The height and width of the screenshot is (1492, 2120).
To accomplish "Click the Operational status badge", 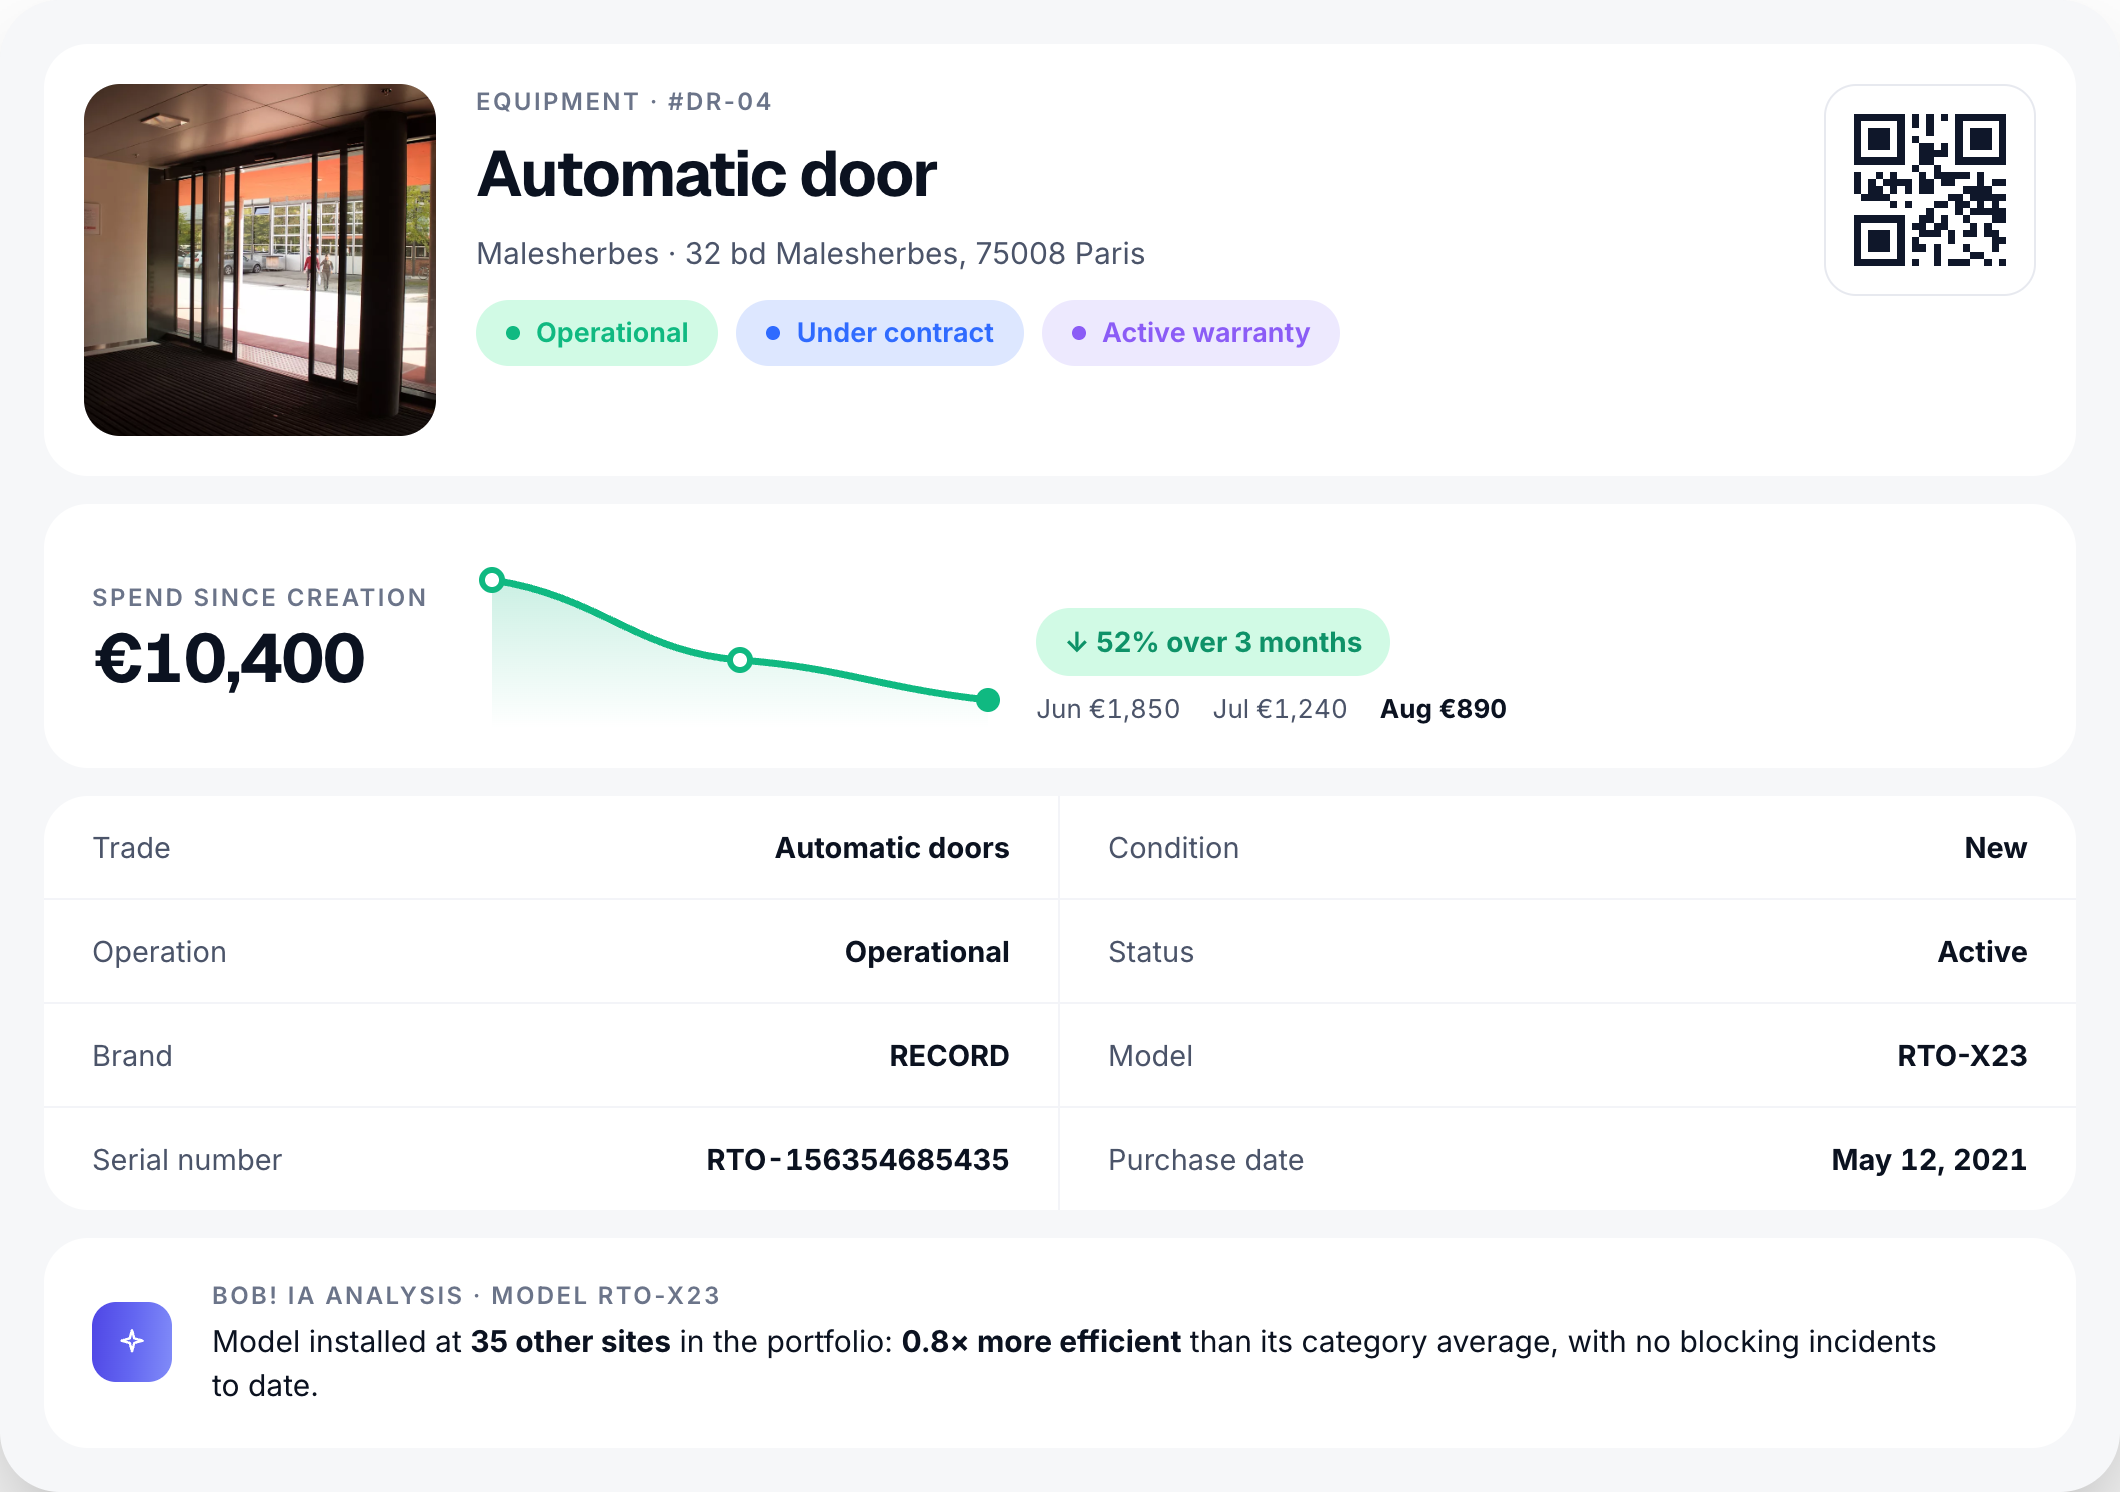I will point(597,333).
